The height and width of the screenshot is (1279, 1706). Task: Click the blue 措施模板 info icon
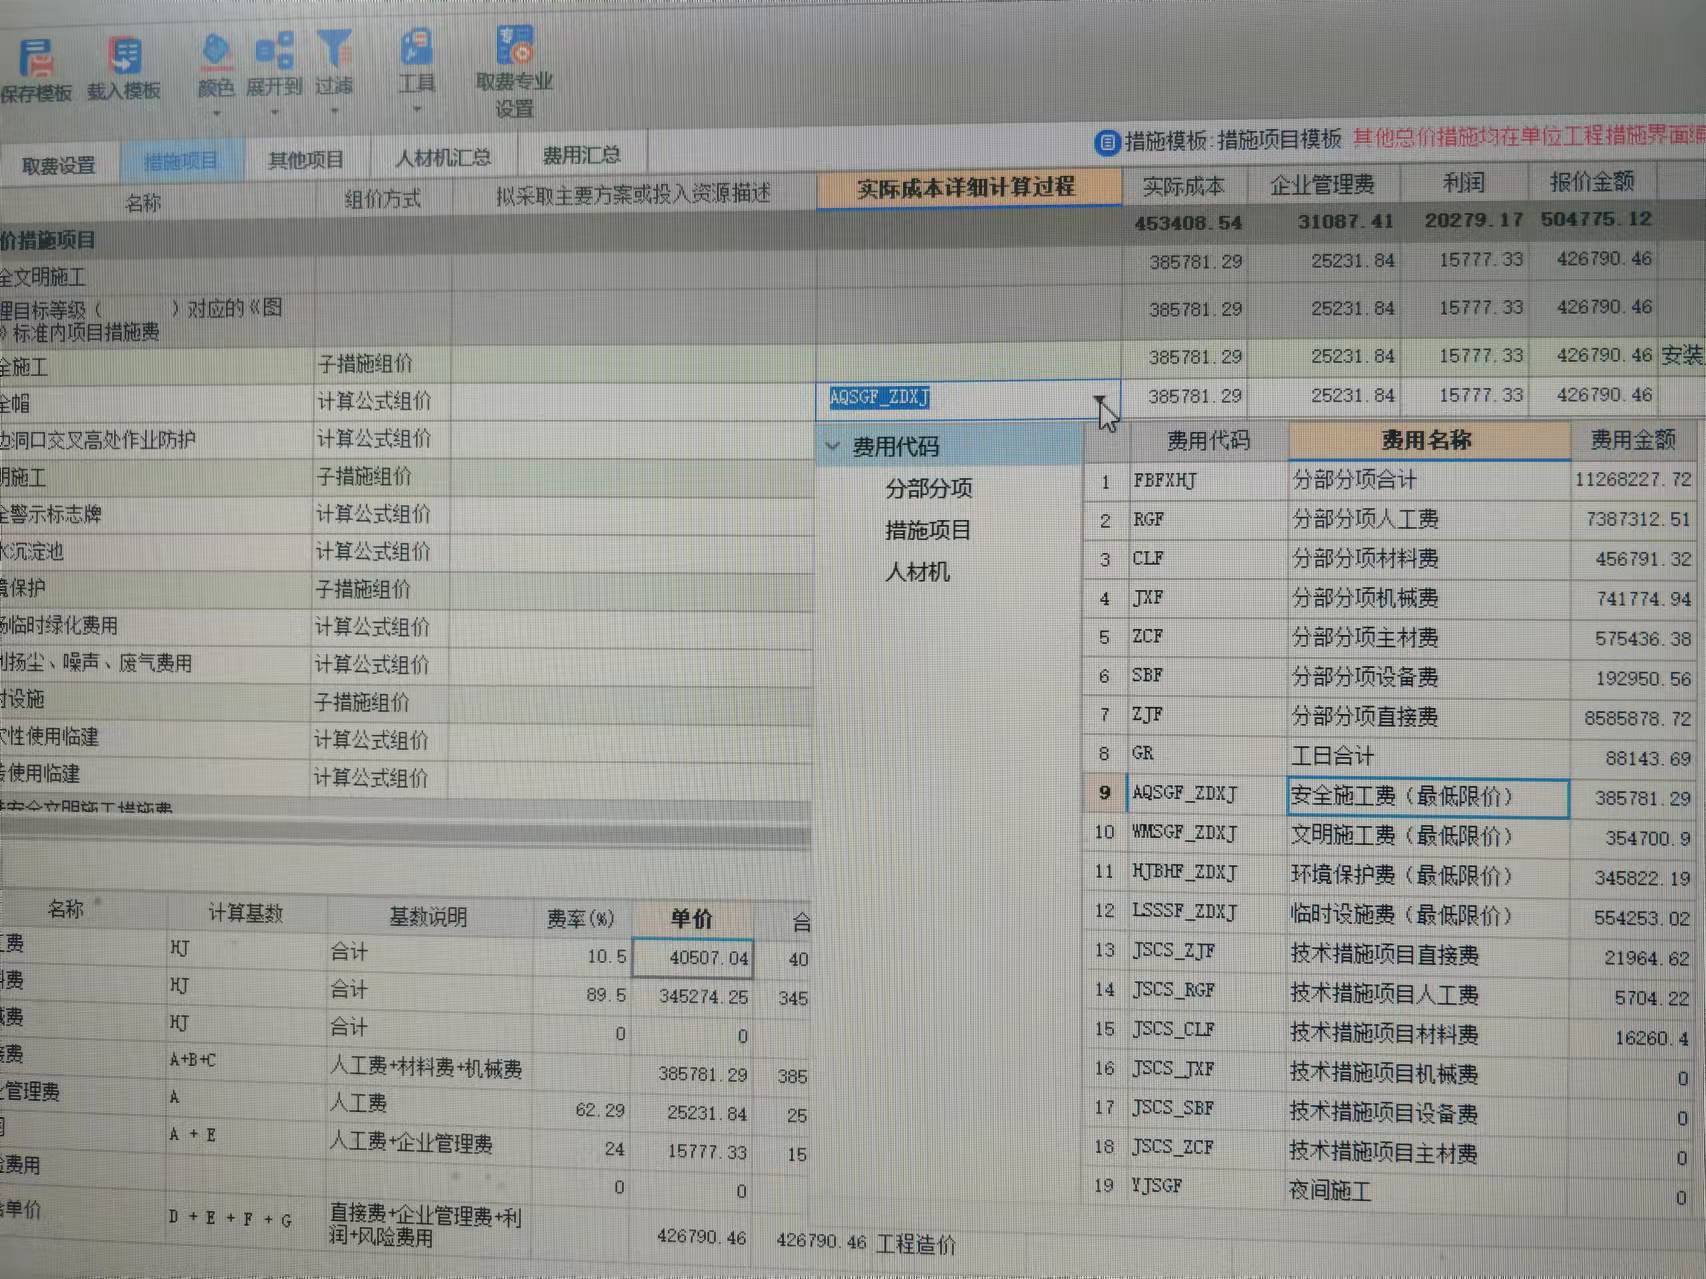pyautogui.click(x=1106, y=142)
